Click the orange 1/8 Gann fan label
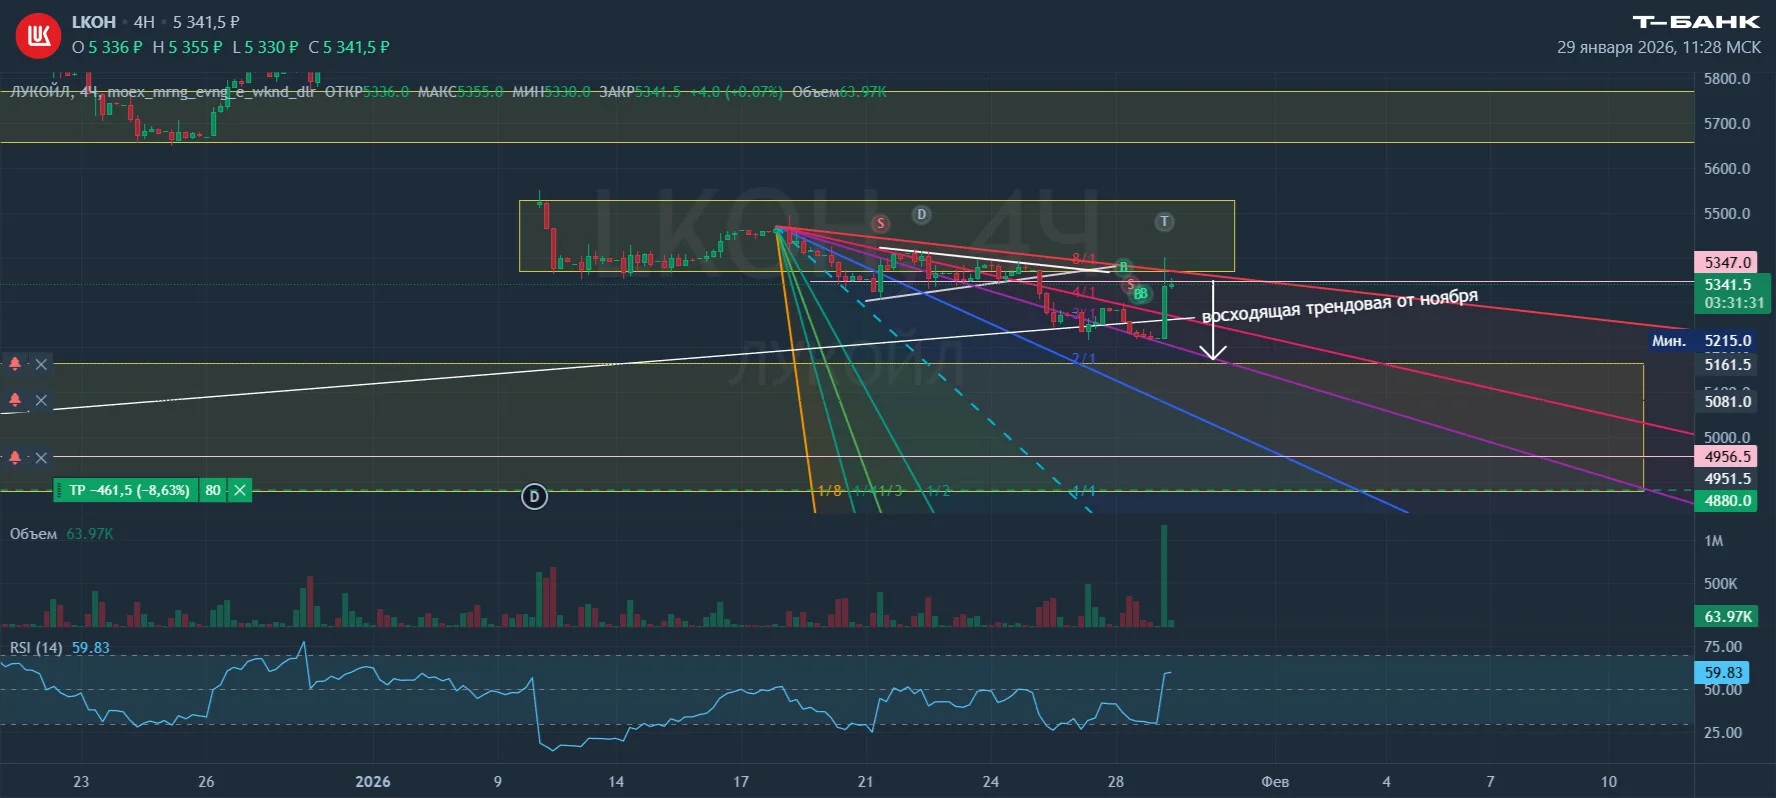1776x798 pixels. pyautogui.click(x=830, y=491)
